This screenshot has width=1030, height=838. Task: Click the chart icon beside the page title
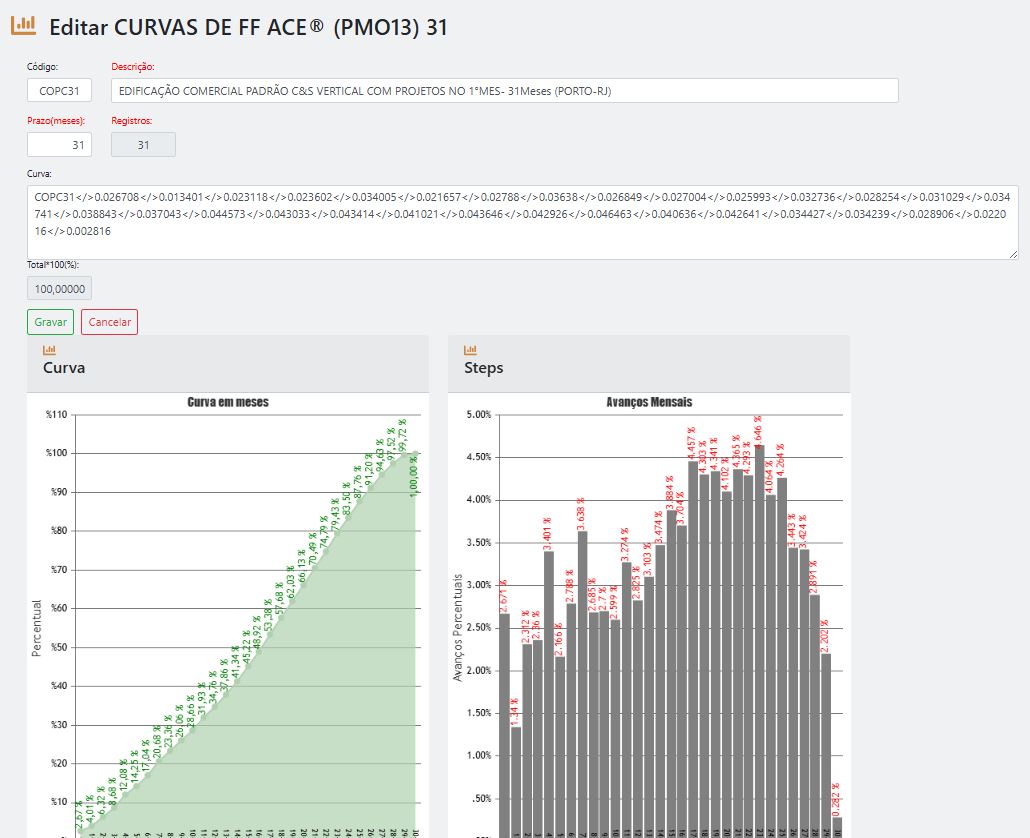24,27
